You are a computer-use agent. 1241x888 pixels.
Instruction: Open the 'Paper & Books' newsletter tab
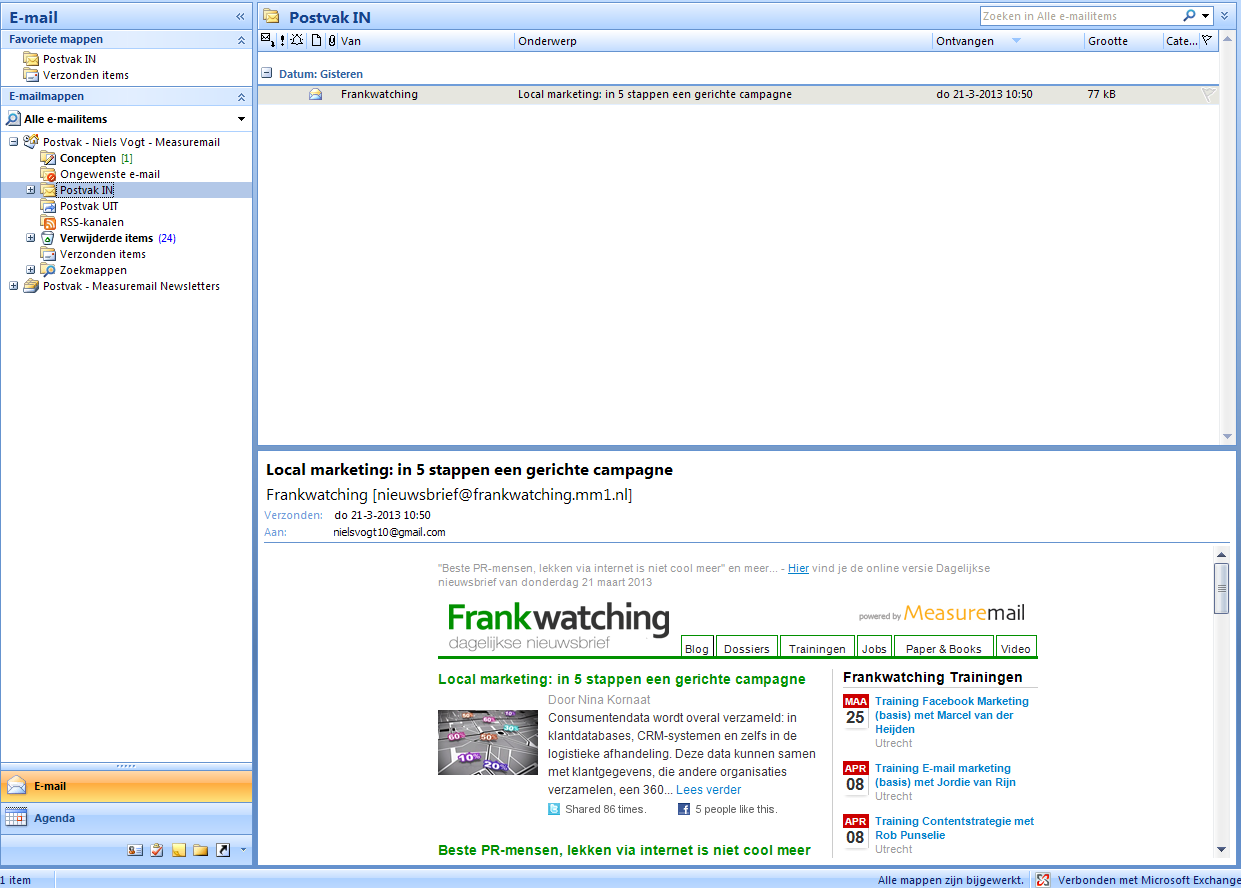pyautogui.click(x=944, y=648)
